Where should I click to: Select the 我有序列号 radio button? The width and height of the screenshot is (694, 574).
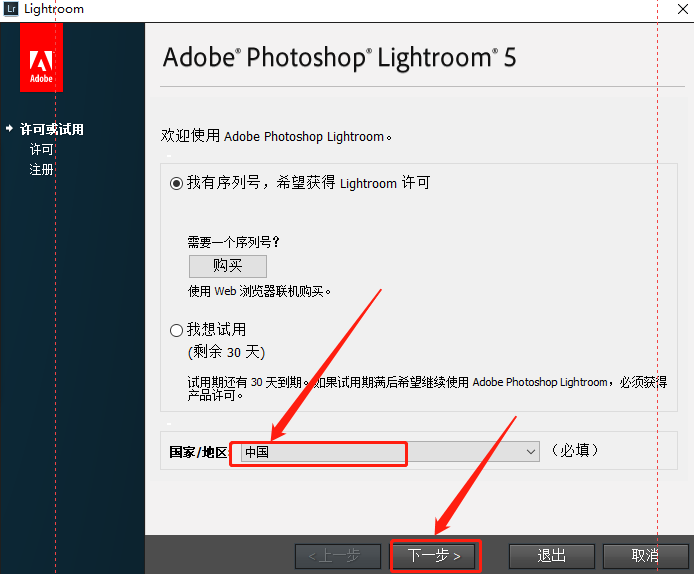click(x=176, y=183)
